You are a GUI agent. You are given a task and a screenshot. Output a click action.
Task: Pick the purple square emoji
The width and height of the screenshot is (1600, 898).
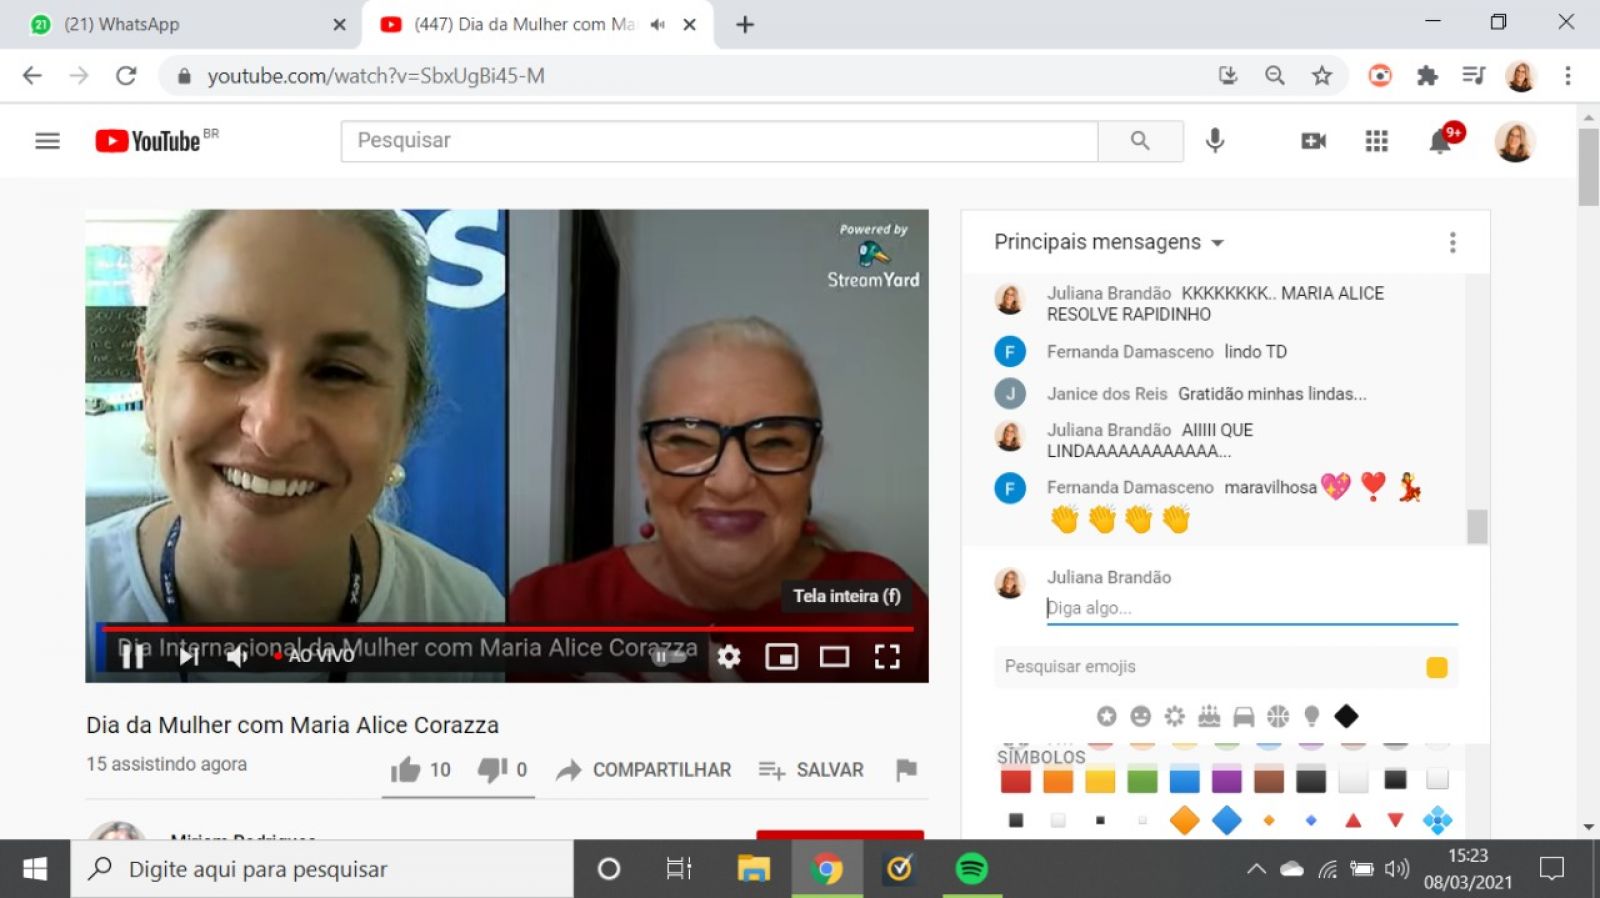point(1226,780)
